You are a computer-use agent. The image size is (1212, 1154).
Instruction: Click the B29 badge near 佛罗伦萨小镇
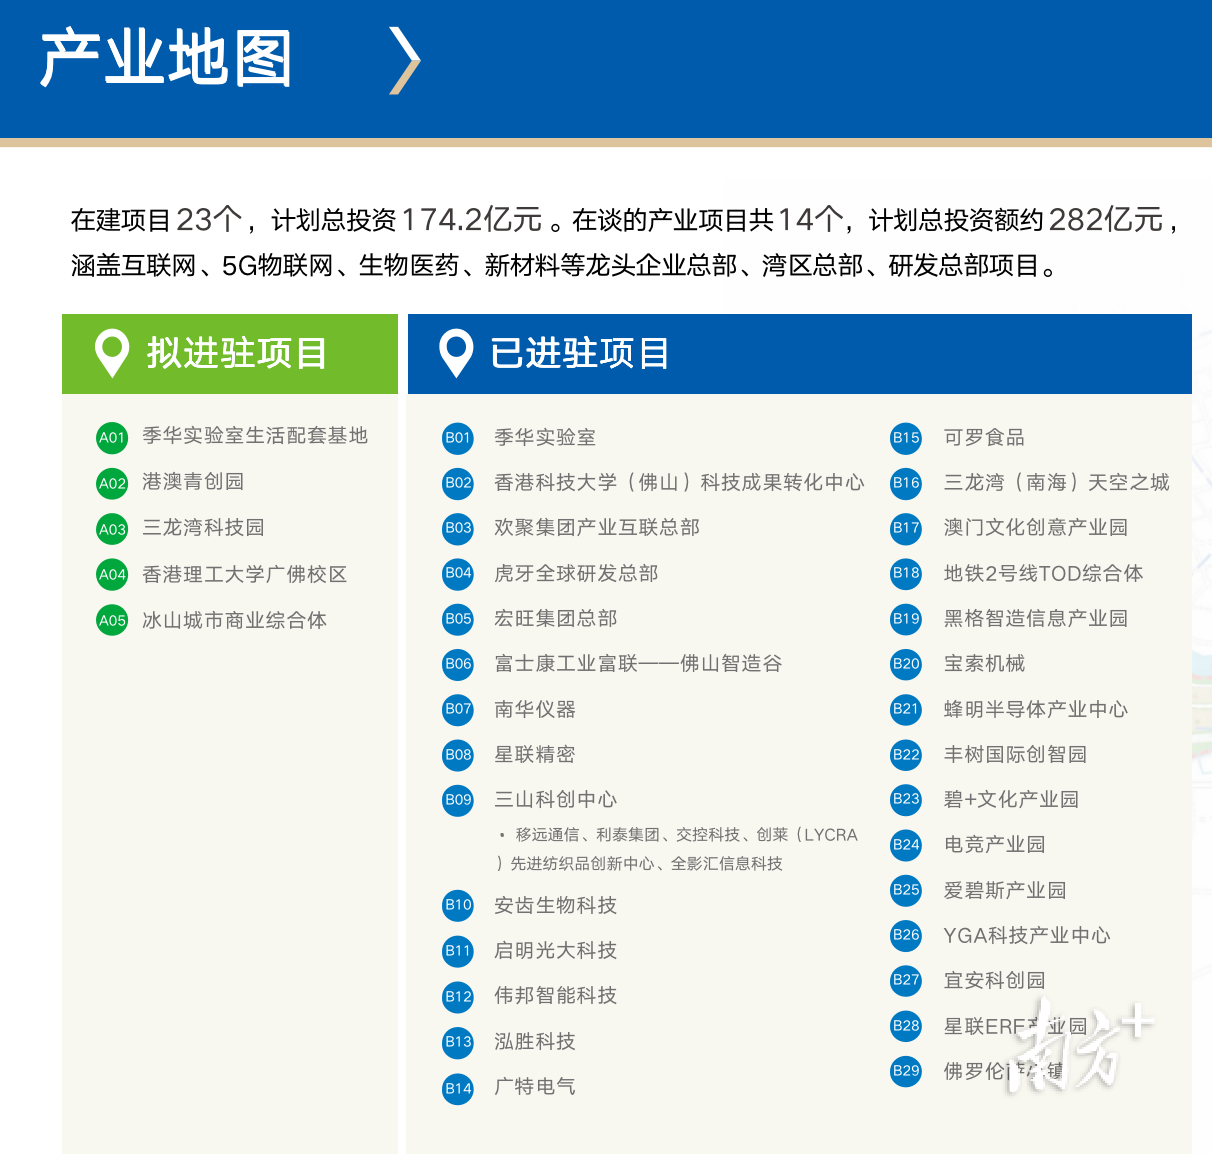click(905, 1072)
